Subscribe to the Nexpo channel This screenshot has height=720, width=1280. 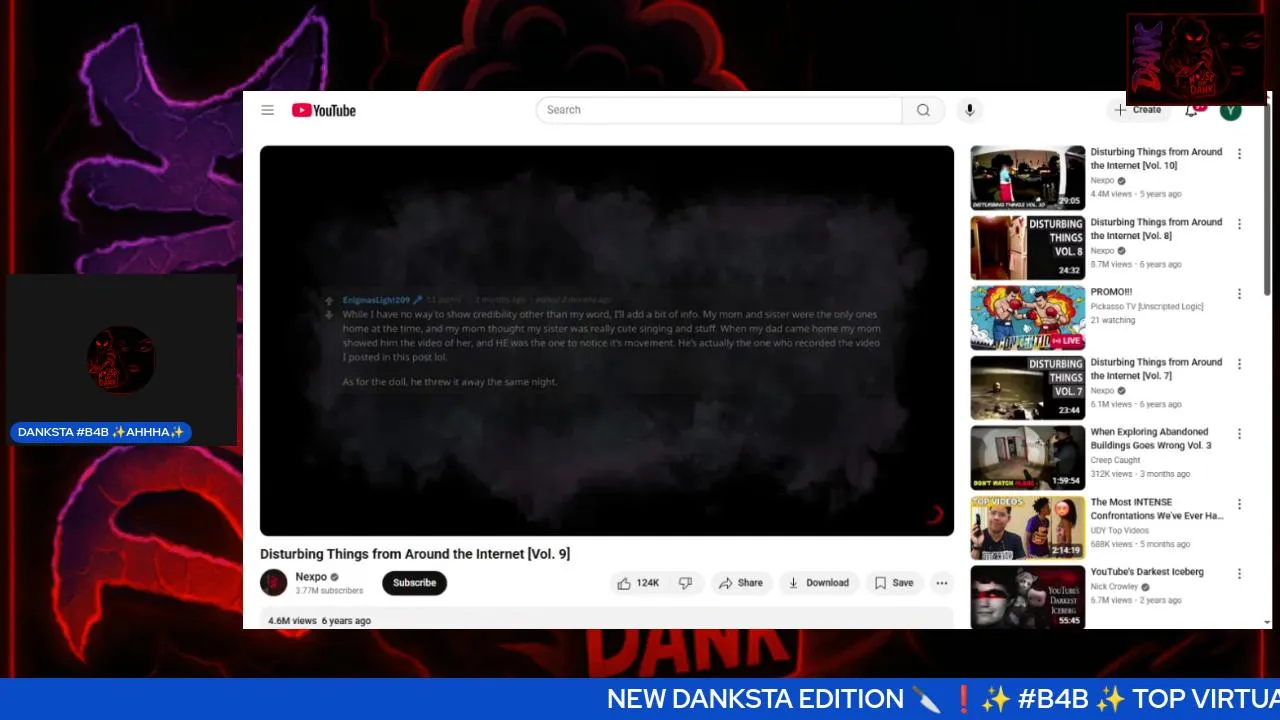(414, 583)
